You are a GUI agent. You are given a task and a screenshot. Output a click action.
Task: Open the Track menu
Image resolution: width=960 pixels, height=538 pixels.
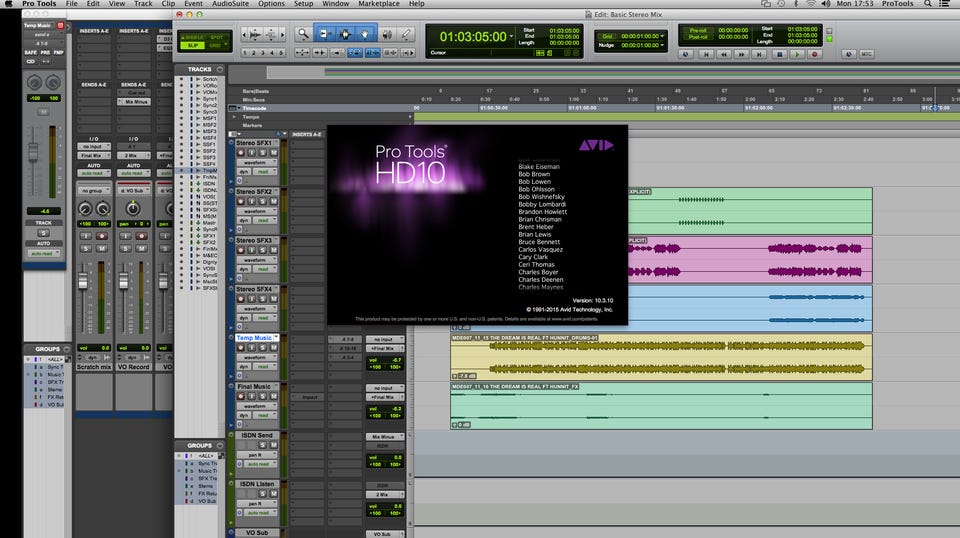(x=143, y=4)
